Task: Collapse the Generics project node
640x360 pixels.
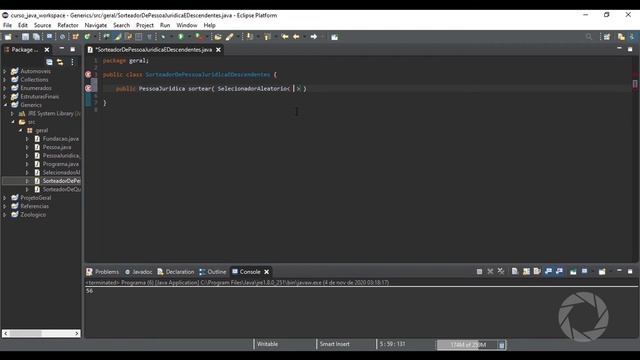Action: click(x=5, y=105)
